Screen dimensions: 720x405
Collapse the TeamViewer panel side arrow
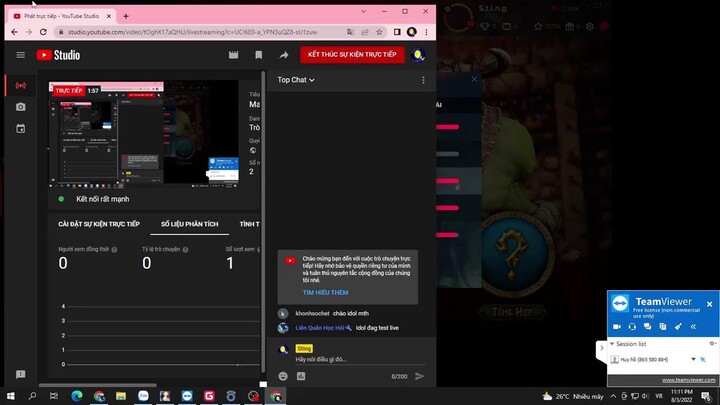click(601, 348)
